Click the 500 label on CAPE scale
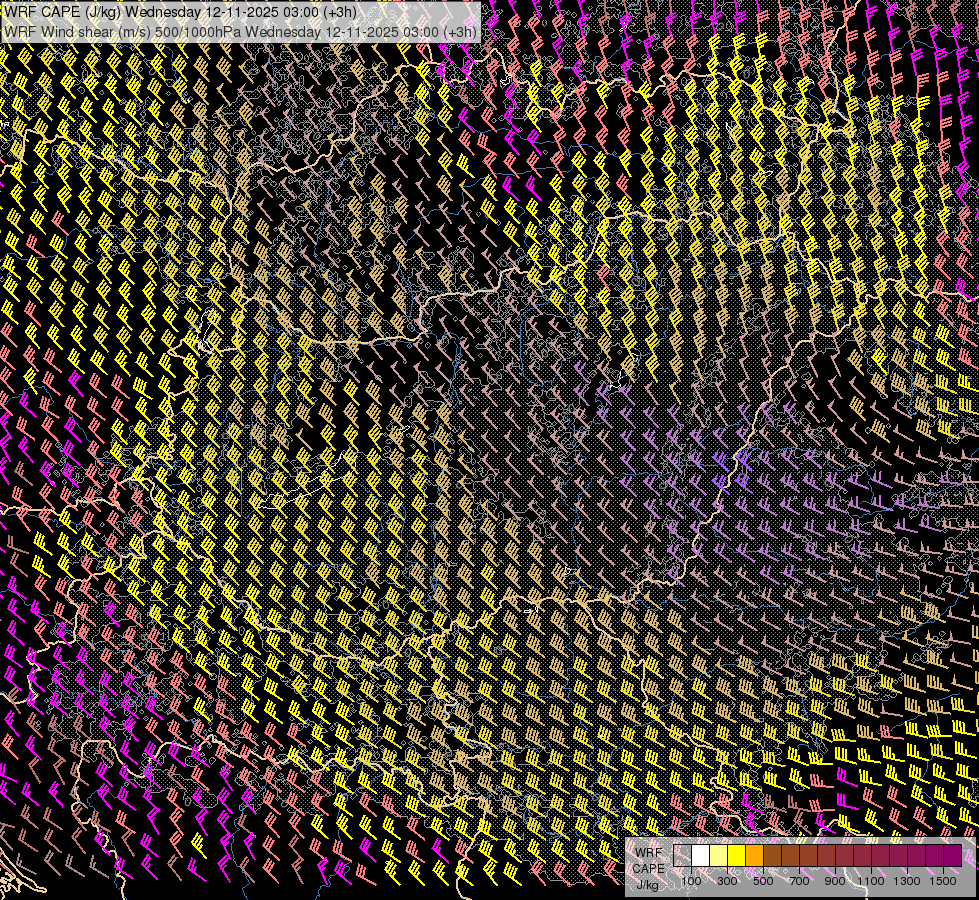The width and height of the screenshot is (979, 900). pyautogui.click(x=763, y=880)
